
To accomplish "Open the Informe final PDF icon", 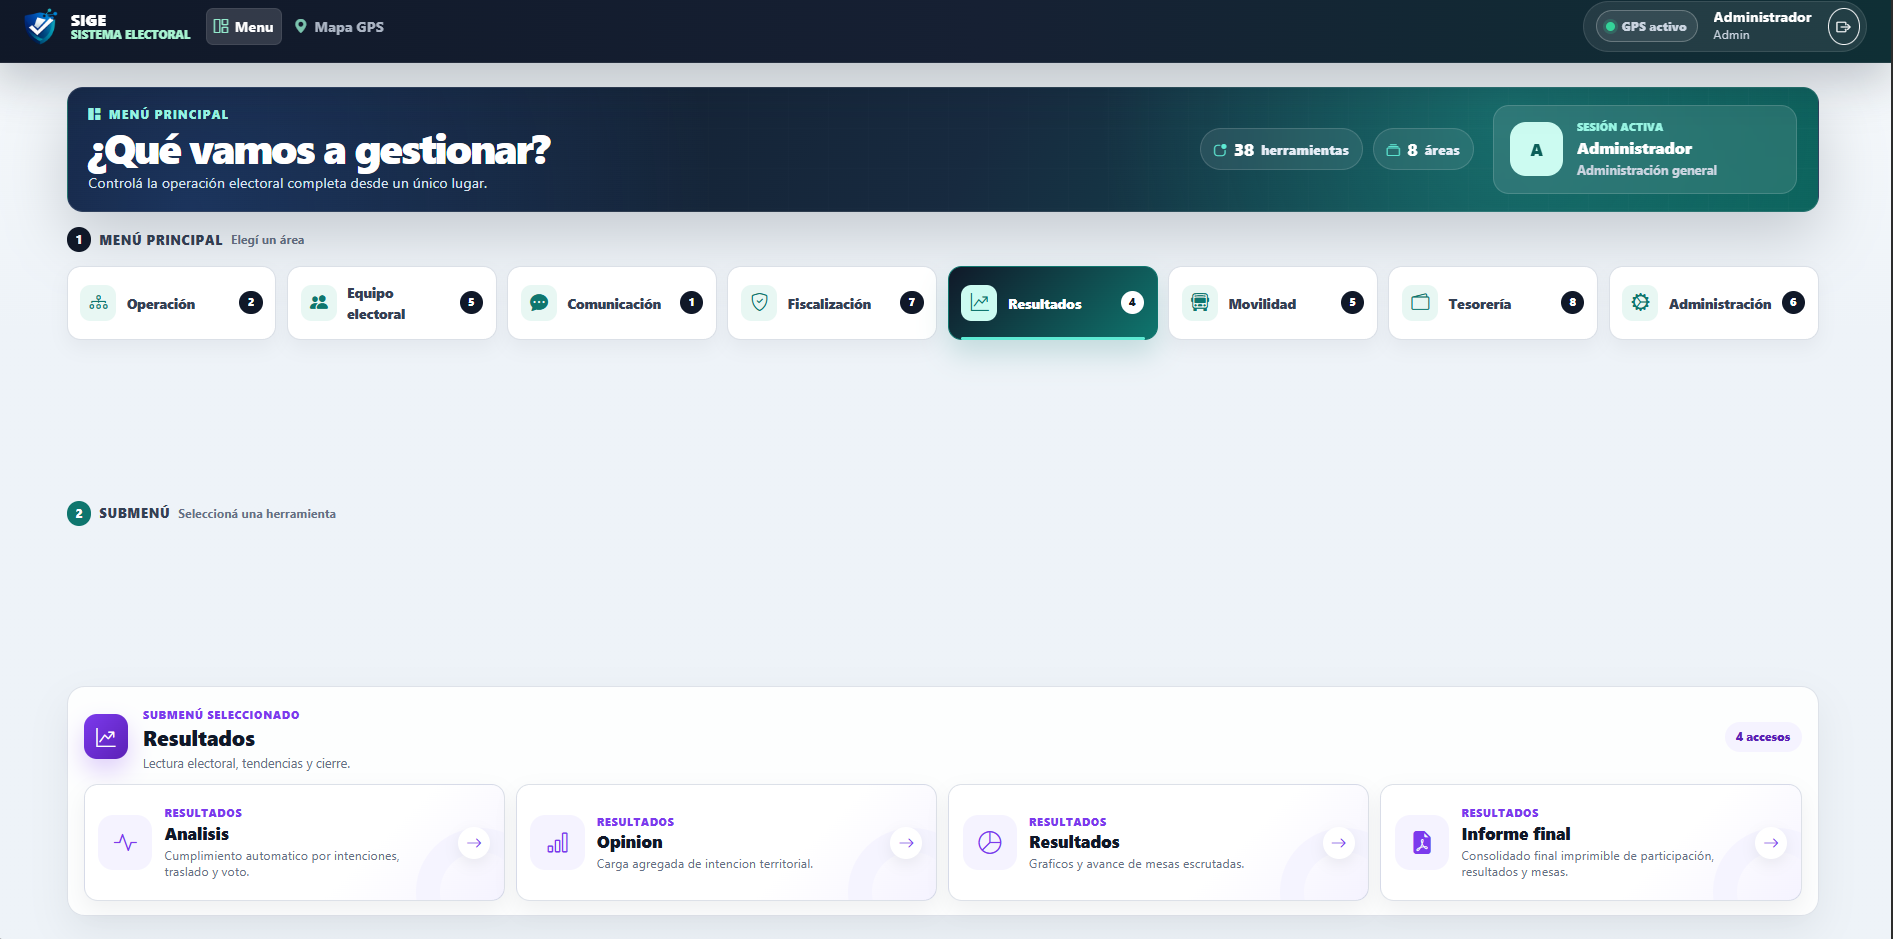I will click(x=1422, y=843).
